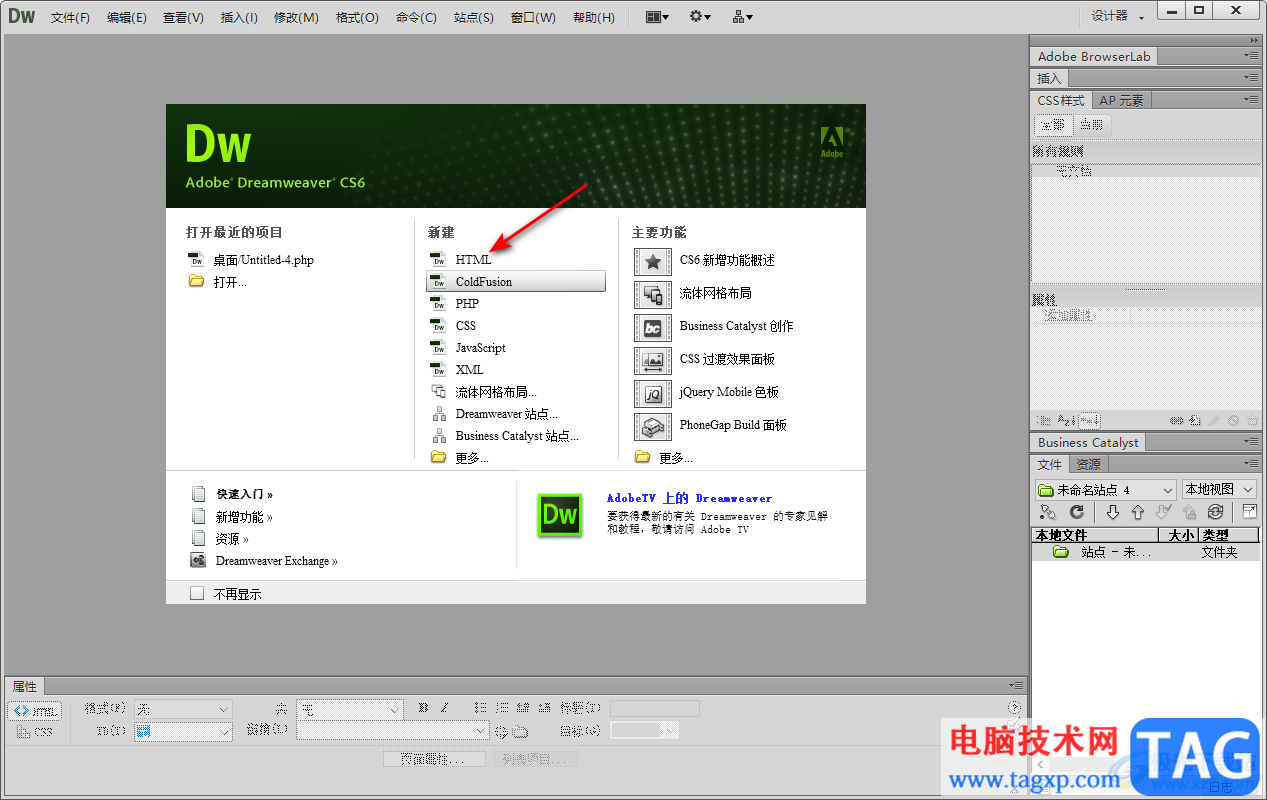Image resolution: width=1267 pixels, height=800 pixels.
Task: Create a new XML document
Action: tap(469, 370)
